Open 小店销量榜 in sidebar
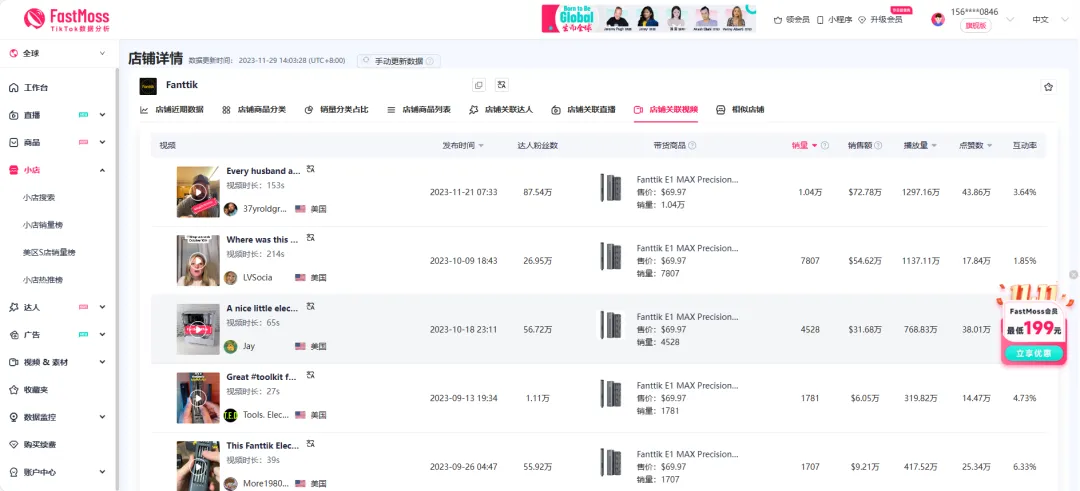Image resolution: width=1080 pixels, height=491 pixels. coord(43,225)
